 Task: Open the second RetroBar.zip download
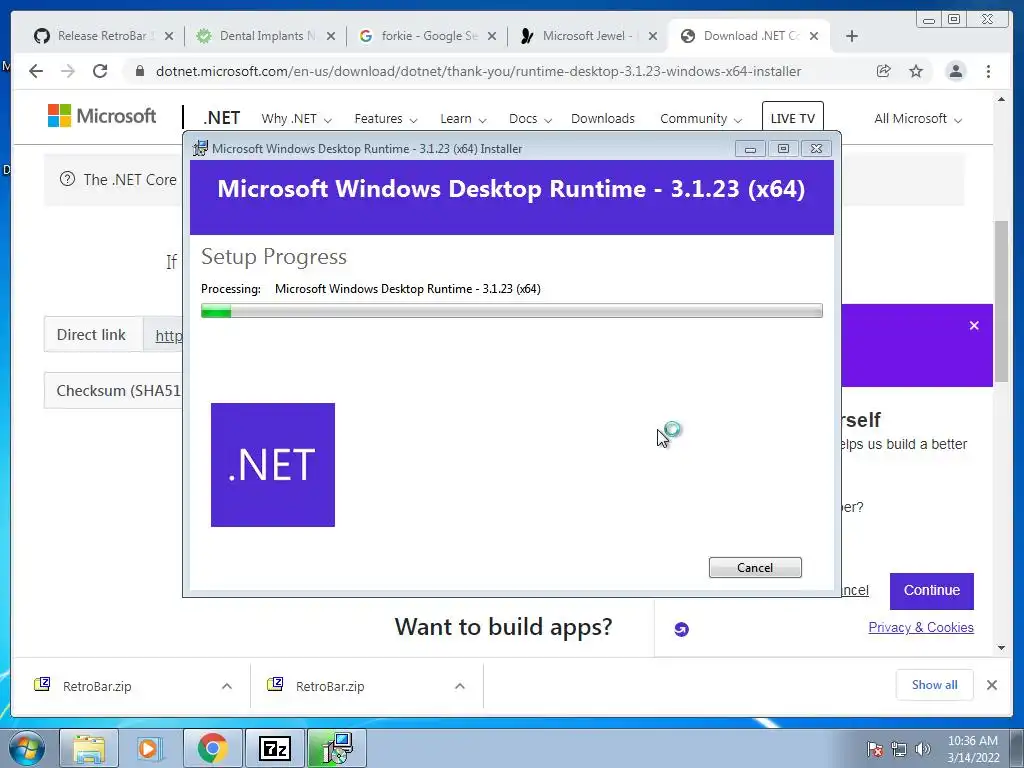point(330,686)
